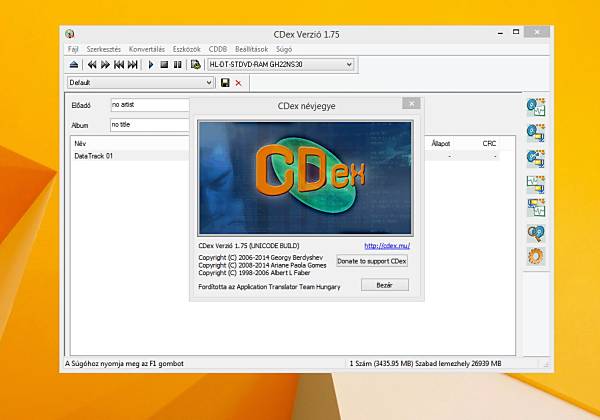
Task: Minimize the CDex main window
Action: (x=500, y=33)
